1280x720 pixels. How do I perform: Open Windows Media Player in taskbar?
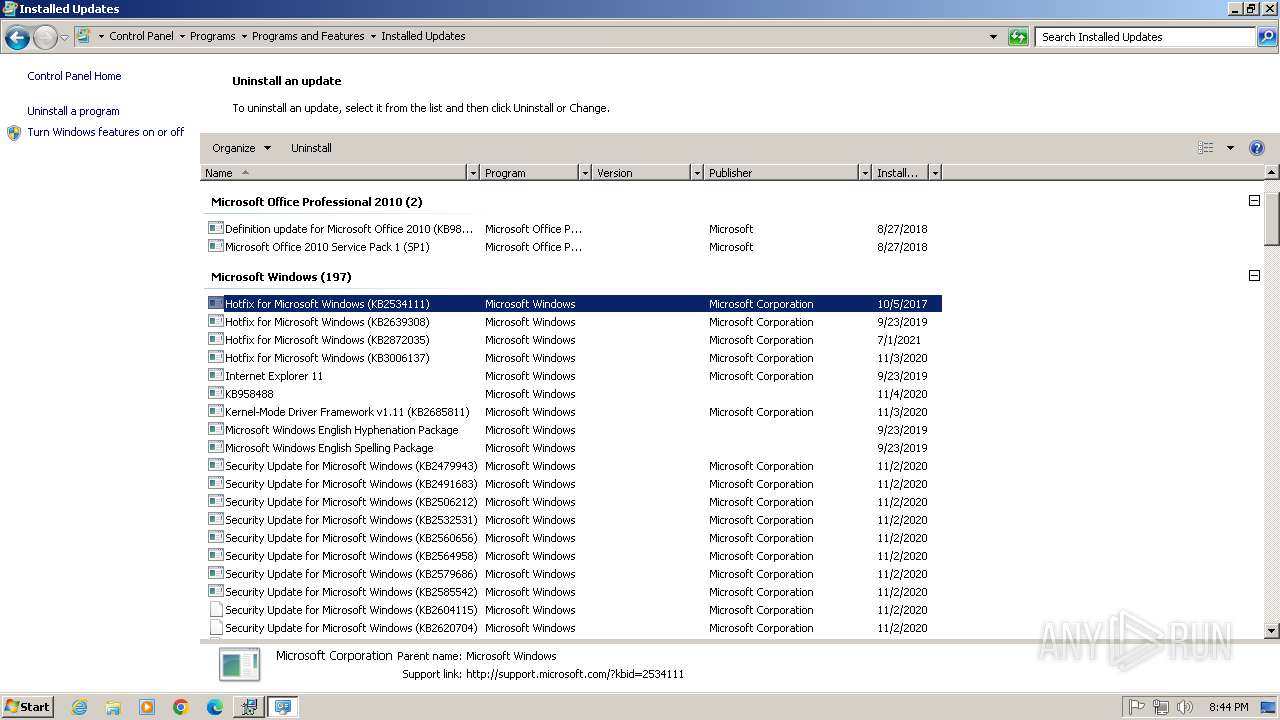coord(147,707)
